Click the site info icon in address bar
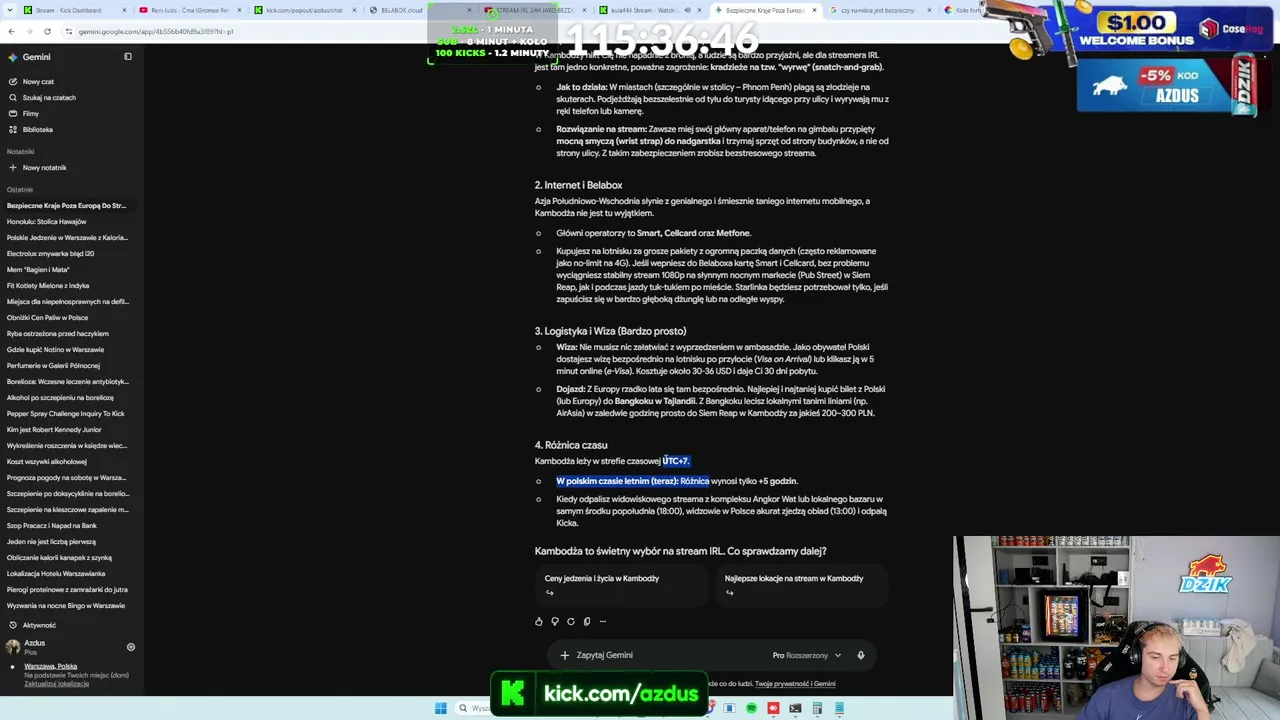This screenshot has height=720, width=1280. pos(68,31)
